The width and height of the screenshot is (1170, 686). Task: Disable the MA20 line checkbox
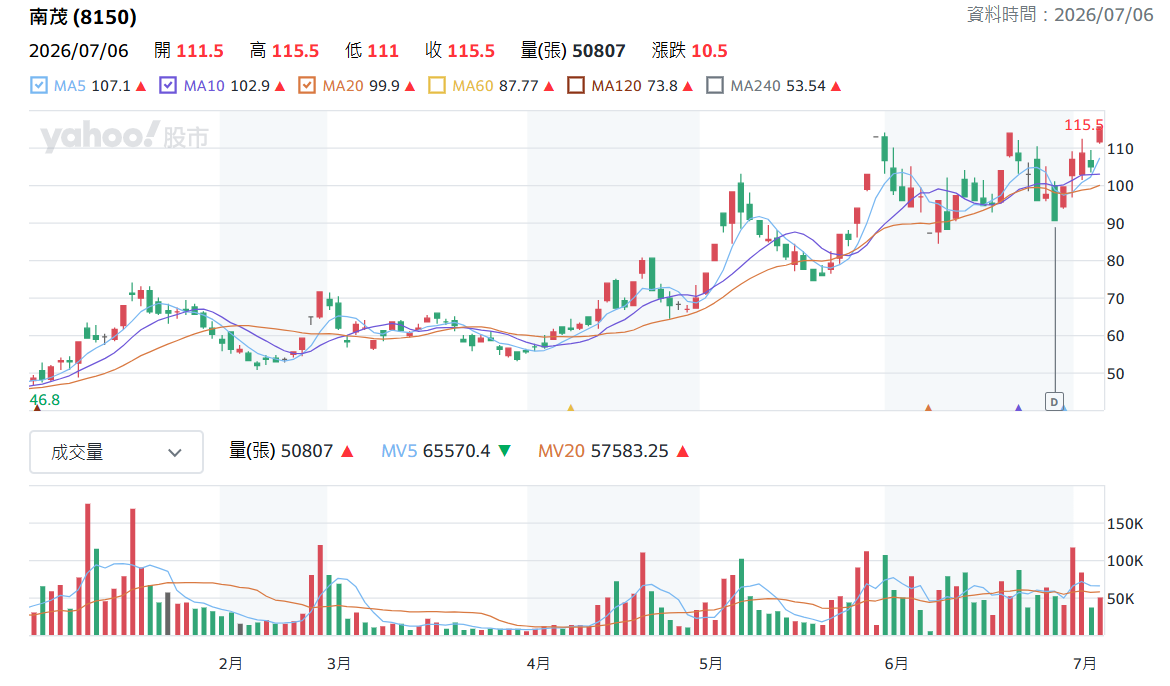tap(307, 85)
